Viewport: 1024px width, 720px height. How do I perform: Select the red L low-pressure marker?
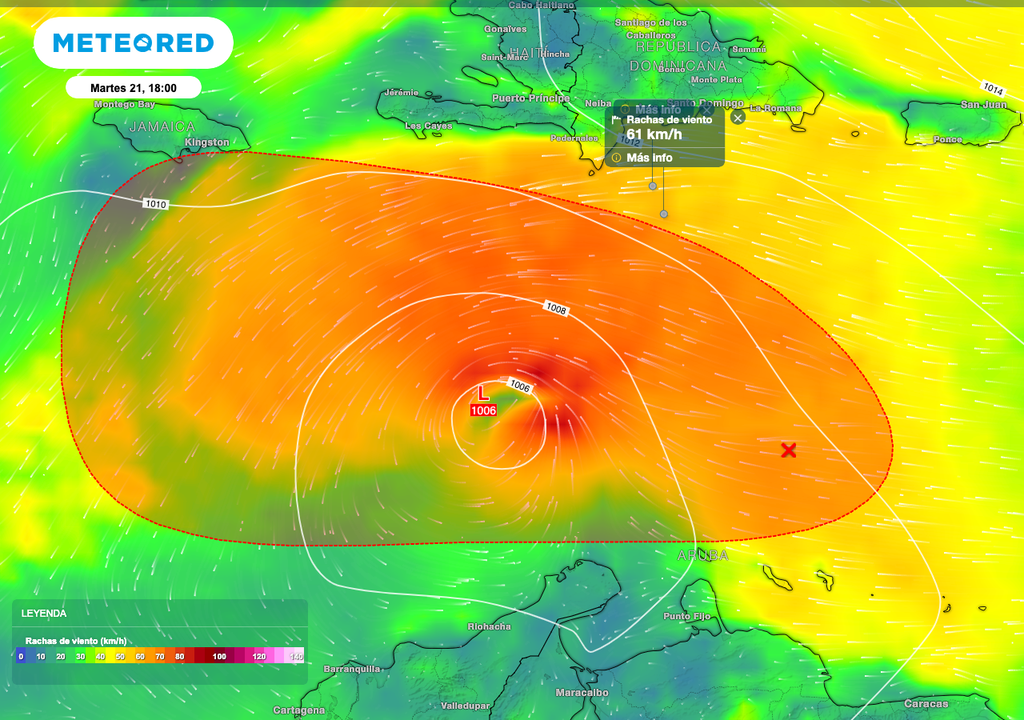point(483,394)
